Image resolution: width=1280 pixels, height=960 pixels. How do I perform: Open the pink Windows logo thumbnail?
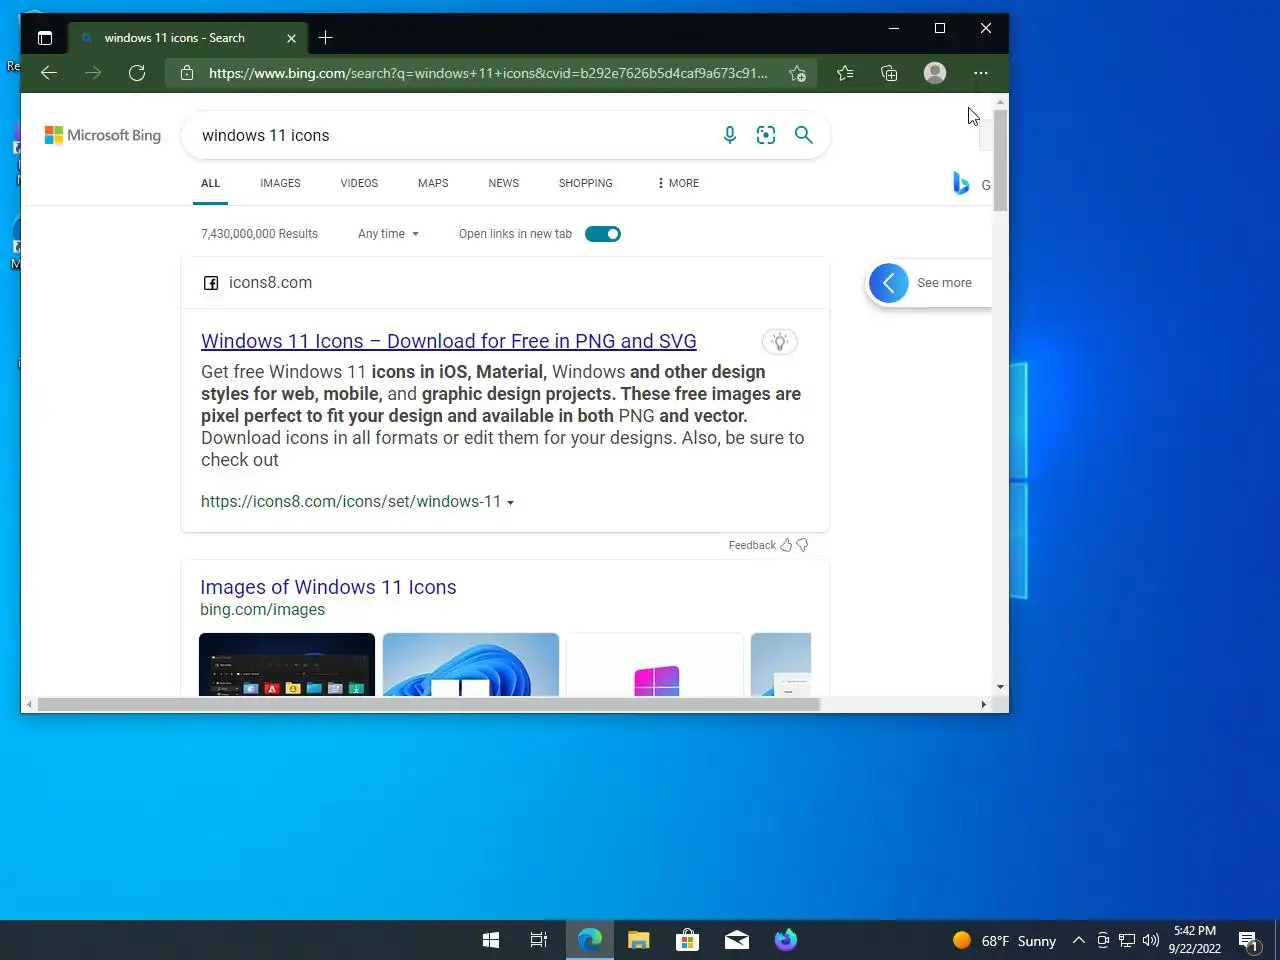tap(655, 664)
